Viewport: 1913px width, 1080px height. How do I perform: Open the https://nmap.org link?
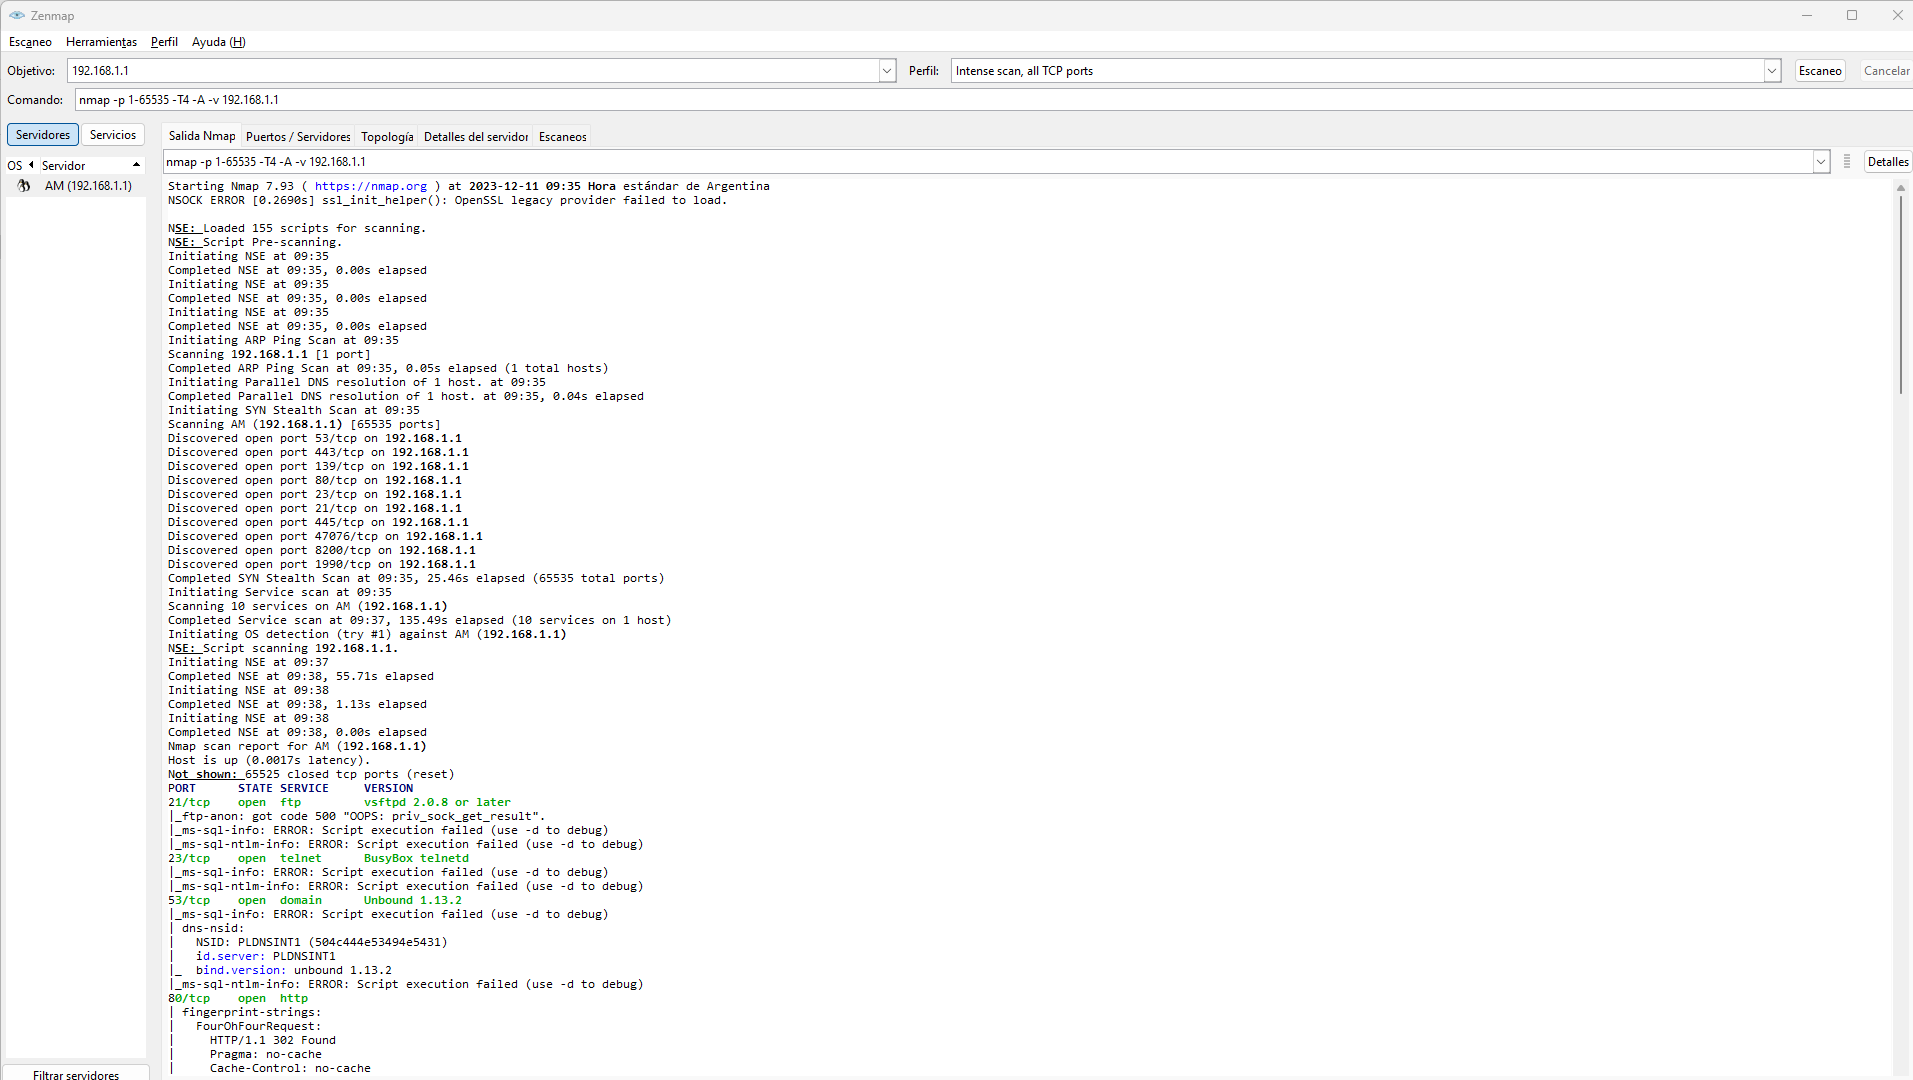371,186
